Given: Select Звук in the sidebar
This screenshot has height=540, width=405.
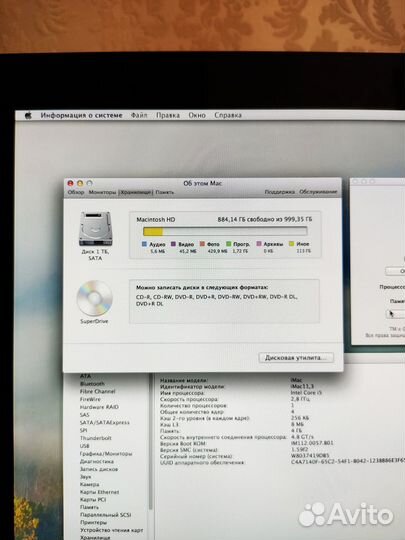Looking at the screenshot, I should pos(85,477).
